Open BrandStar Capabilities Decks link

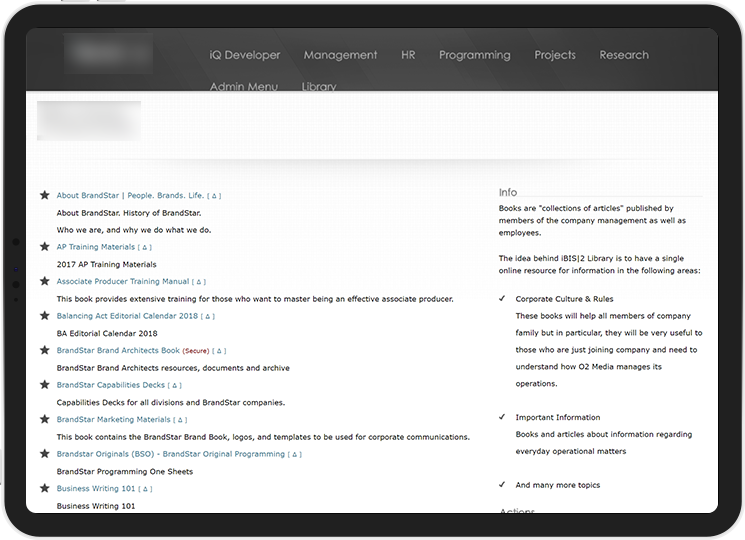[110, 385]
